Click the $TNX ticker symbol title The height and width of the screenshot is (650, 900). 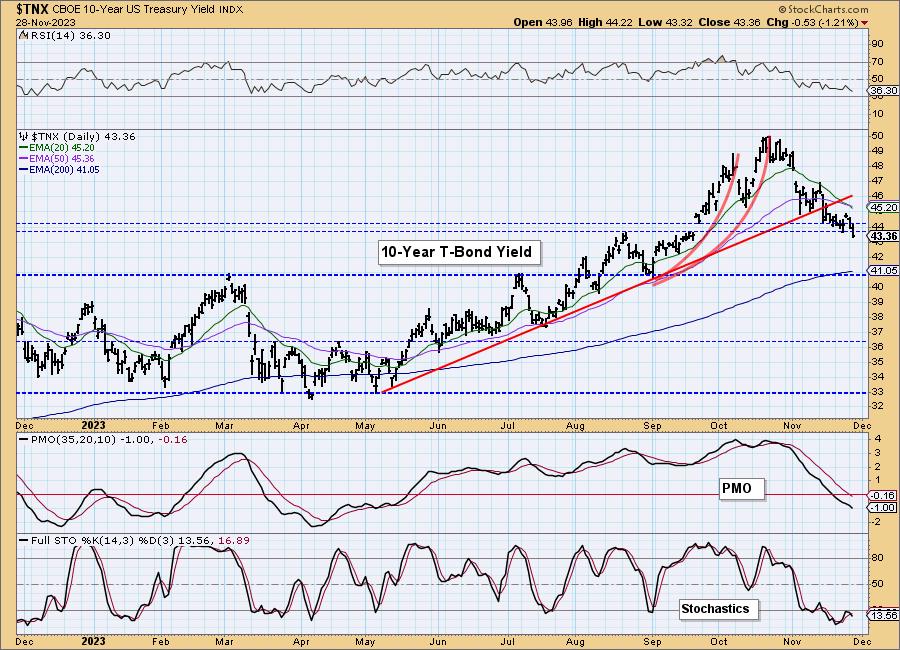[33, 9]
